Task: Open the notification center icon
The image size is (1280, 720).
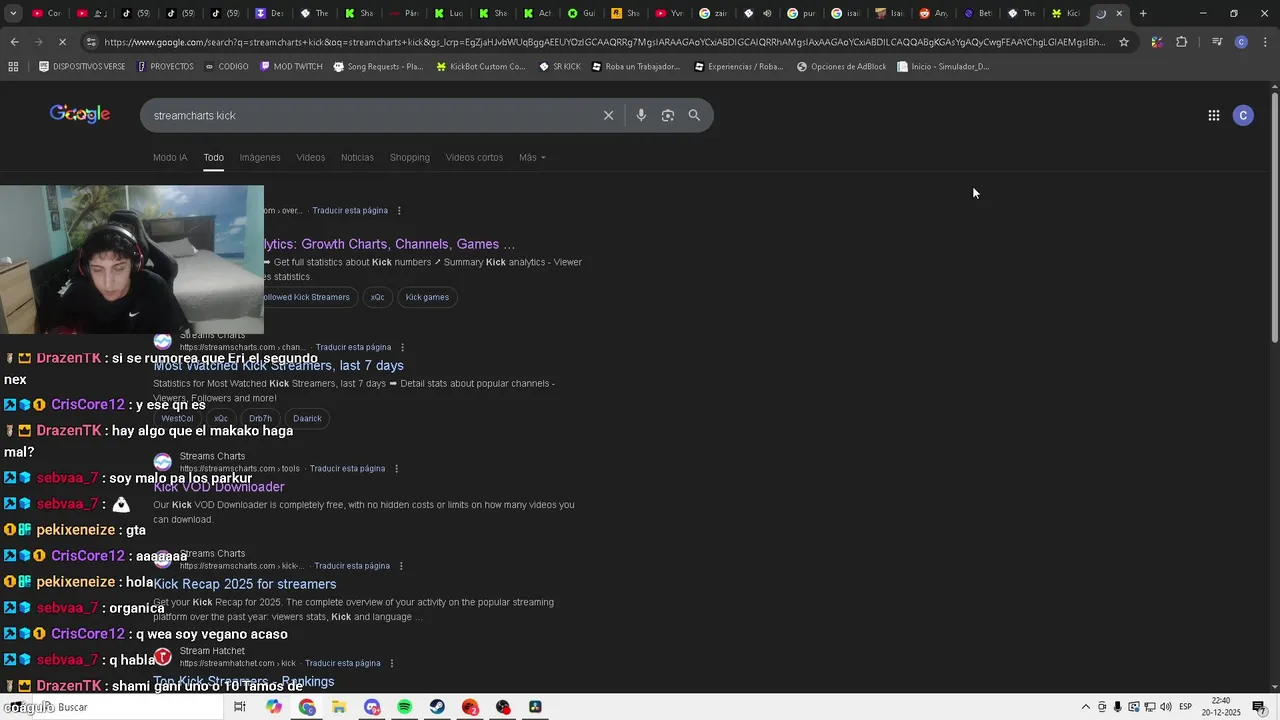Action: [x=1259, y=707]
